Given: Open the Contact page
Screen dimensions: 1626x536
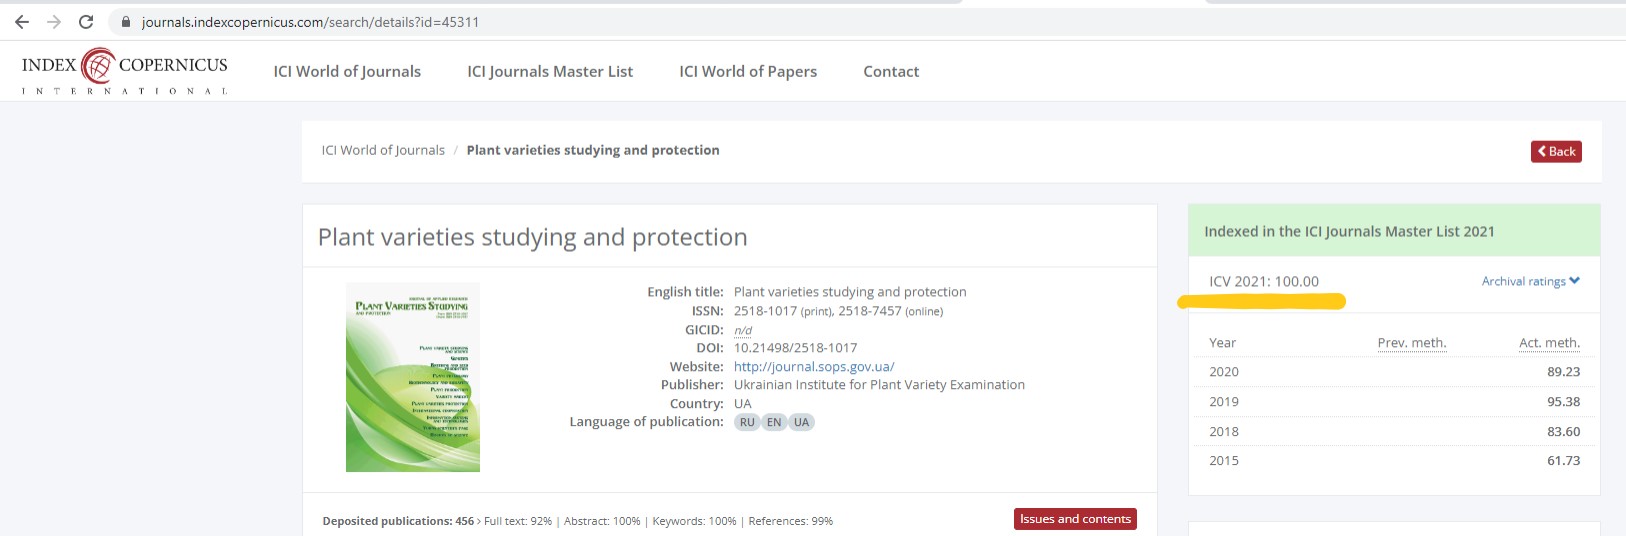Looking at the screenshot, I should 891,72.
